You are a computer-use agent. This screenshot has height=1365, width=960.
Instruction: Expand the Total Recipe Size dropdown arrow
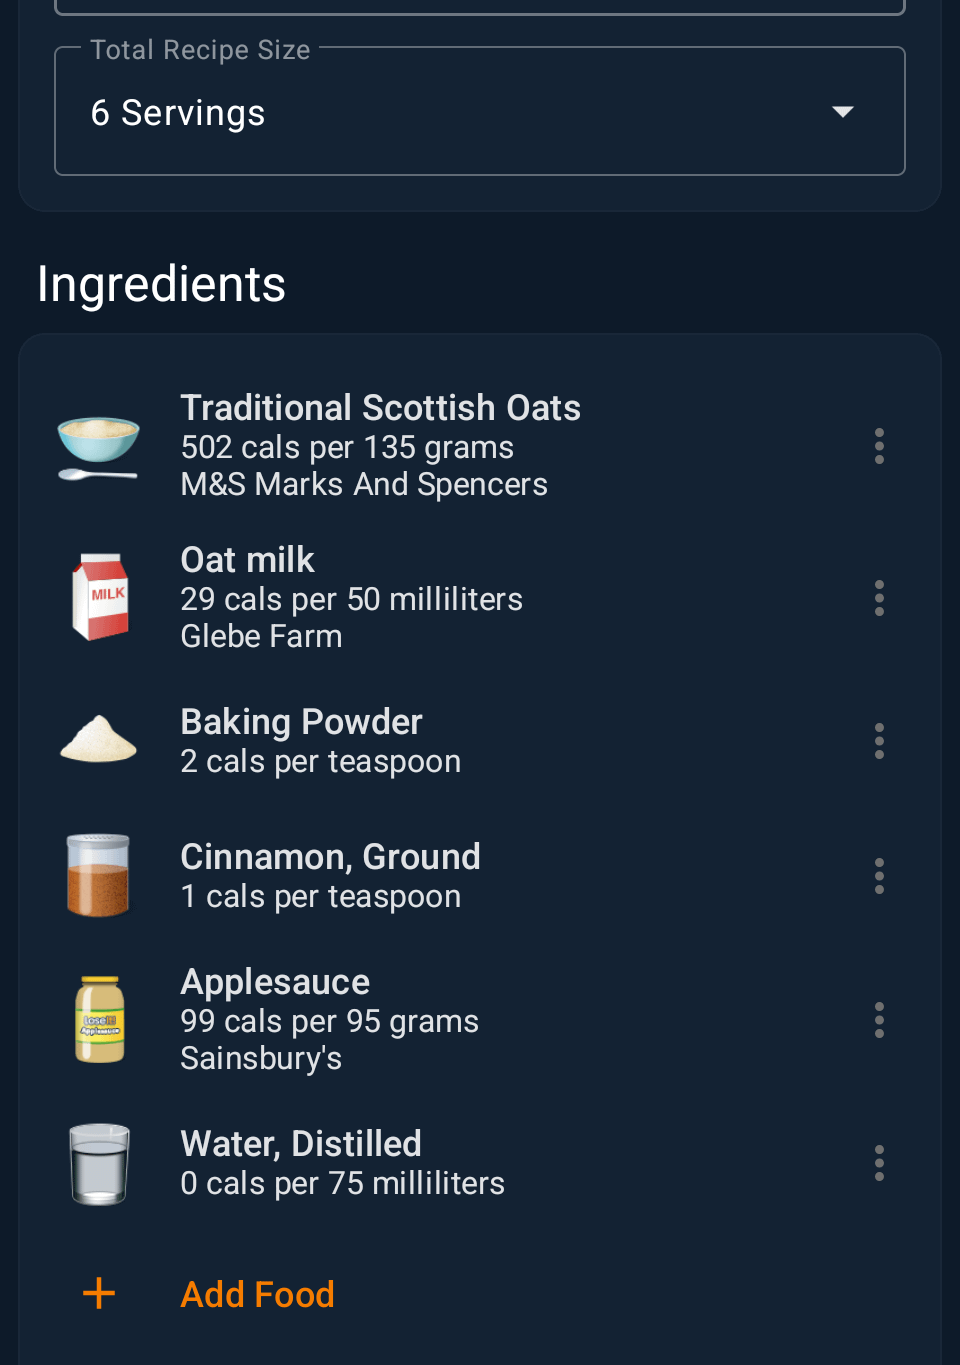(x=843, y=112)
